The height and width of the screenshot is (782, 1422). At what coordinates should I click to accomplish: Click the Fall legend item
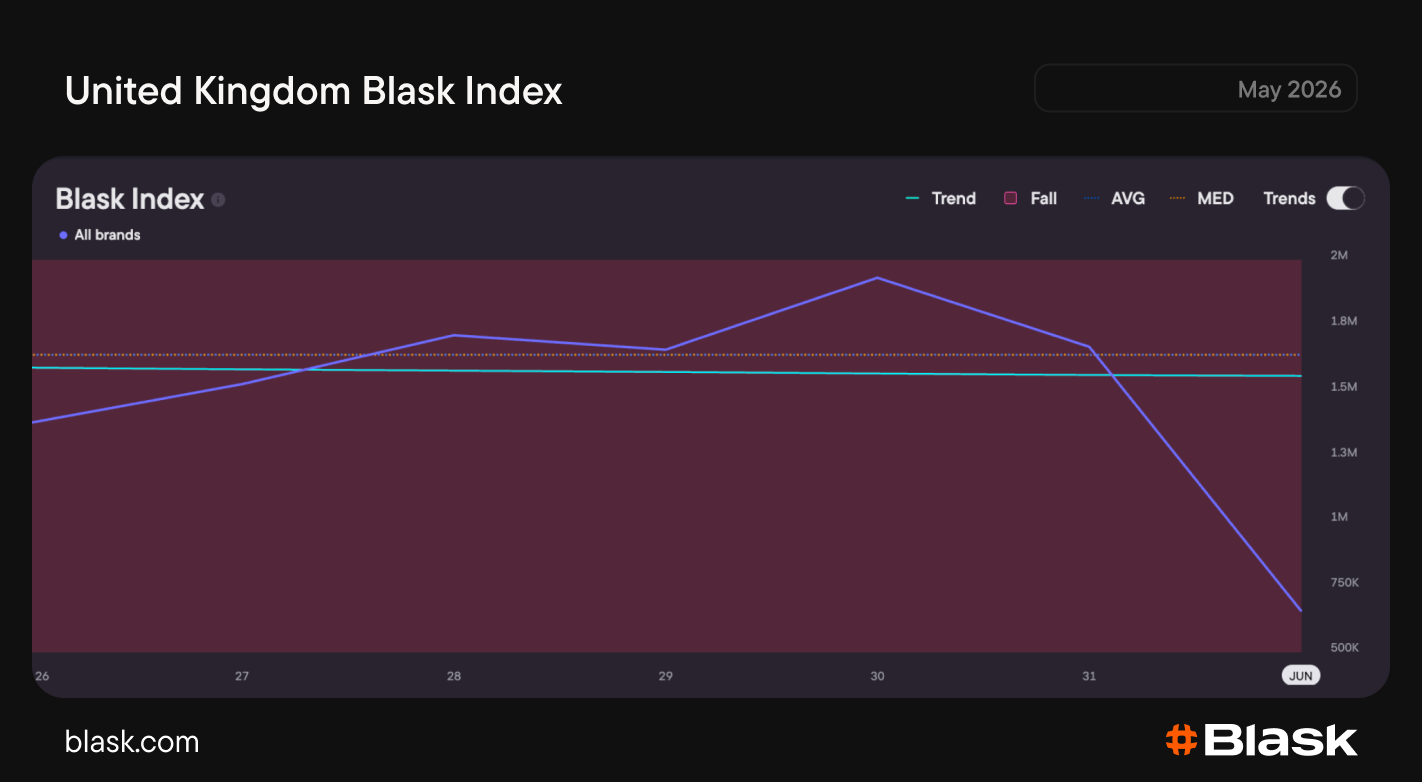coord(1030,198)
